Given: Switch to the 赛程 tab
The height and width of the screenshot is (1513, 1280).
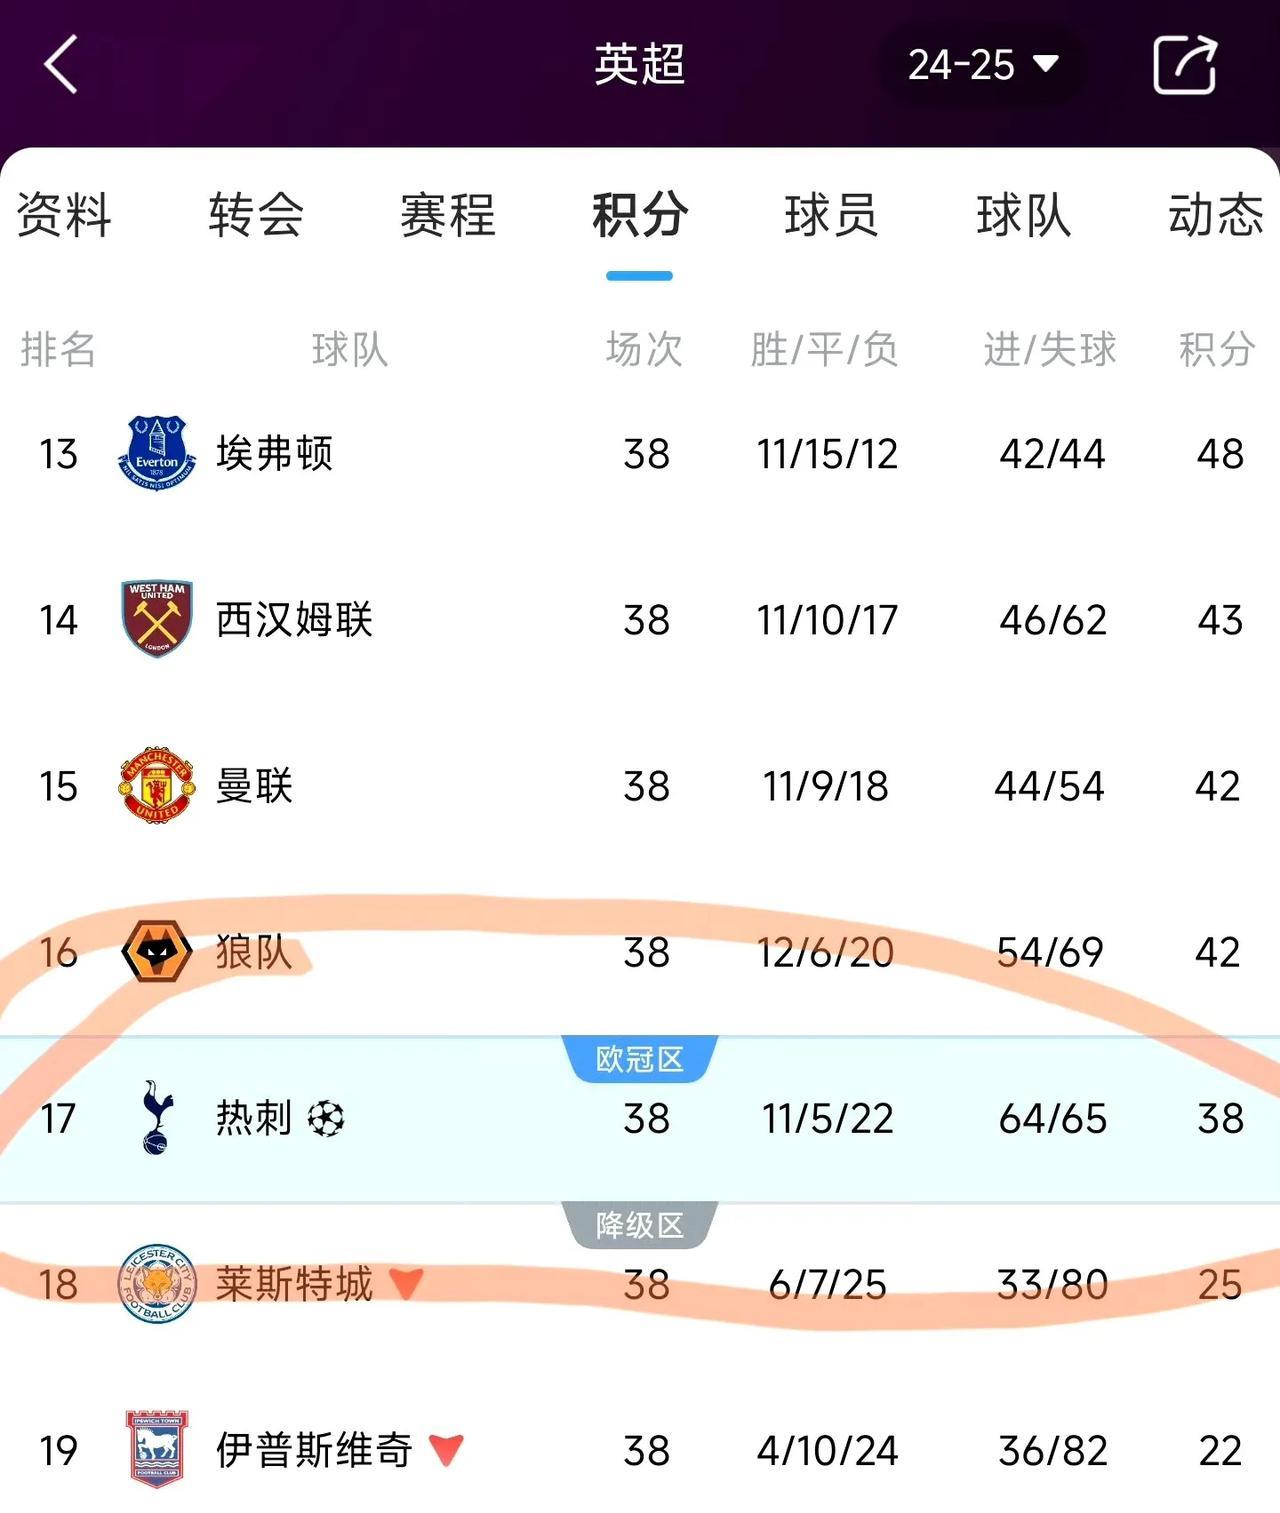Looking at the screenshot, I should tap(448, 215).
